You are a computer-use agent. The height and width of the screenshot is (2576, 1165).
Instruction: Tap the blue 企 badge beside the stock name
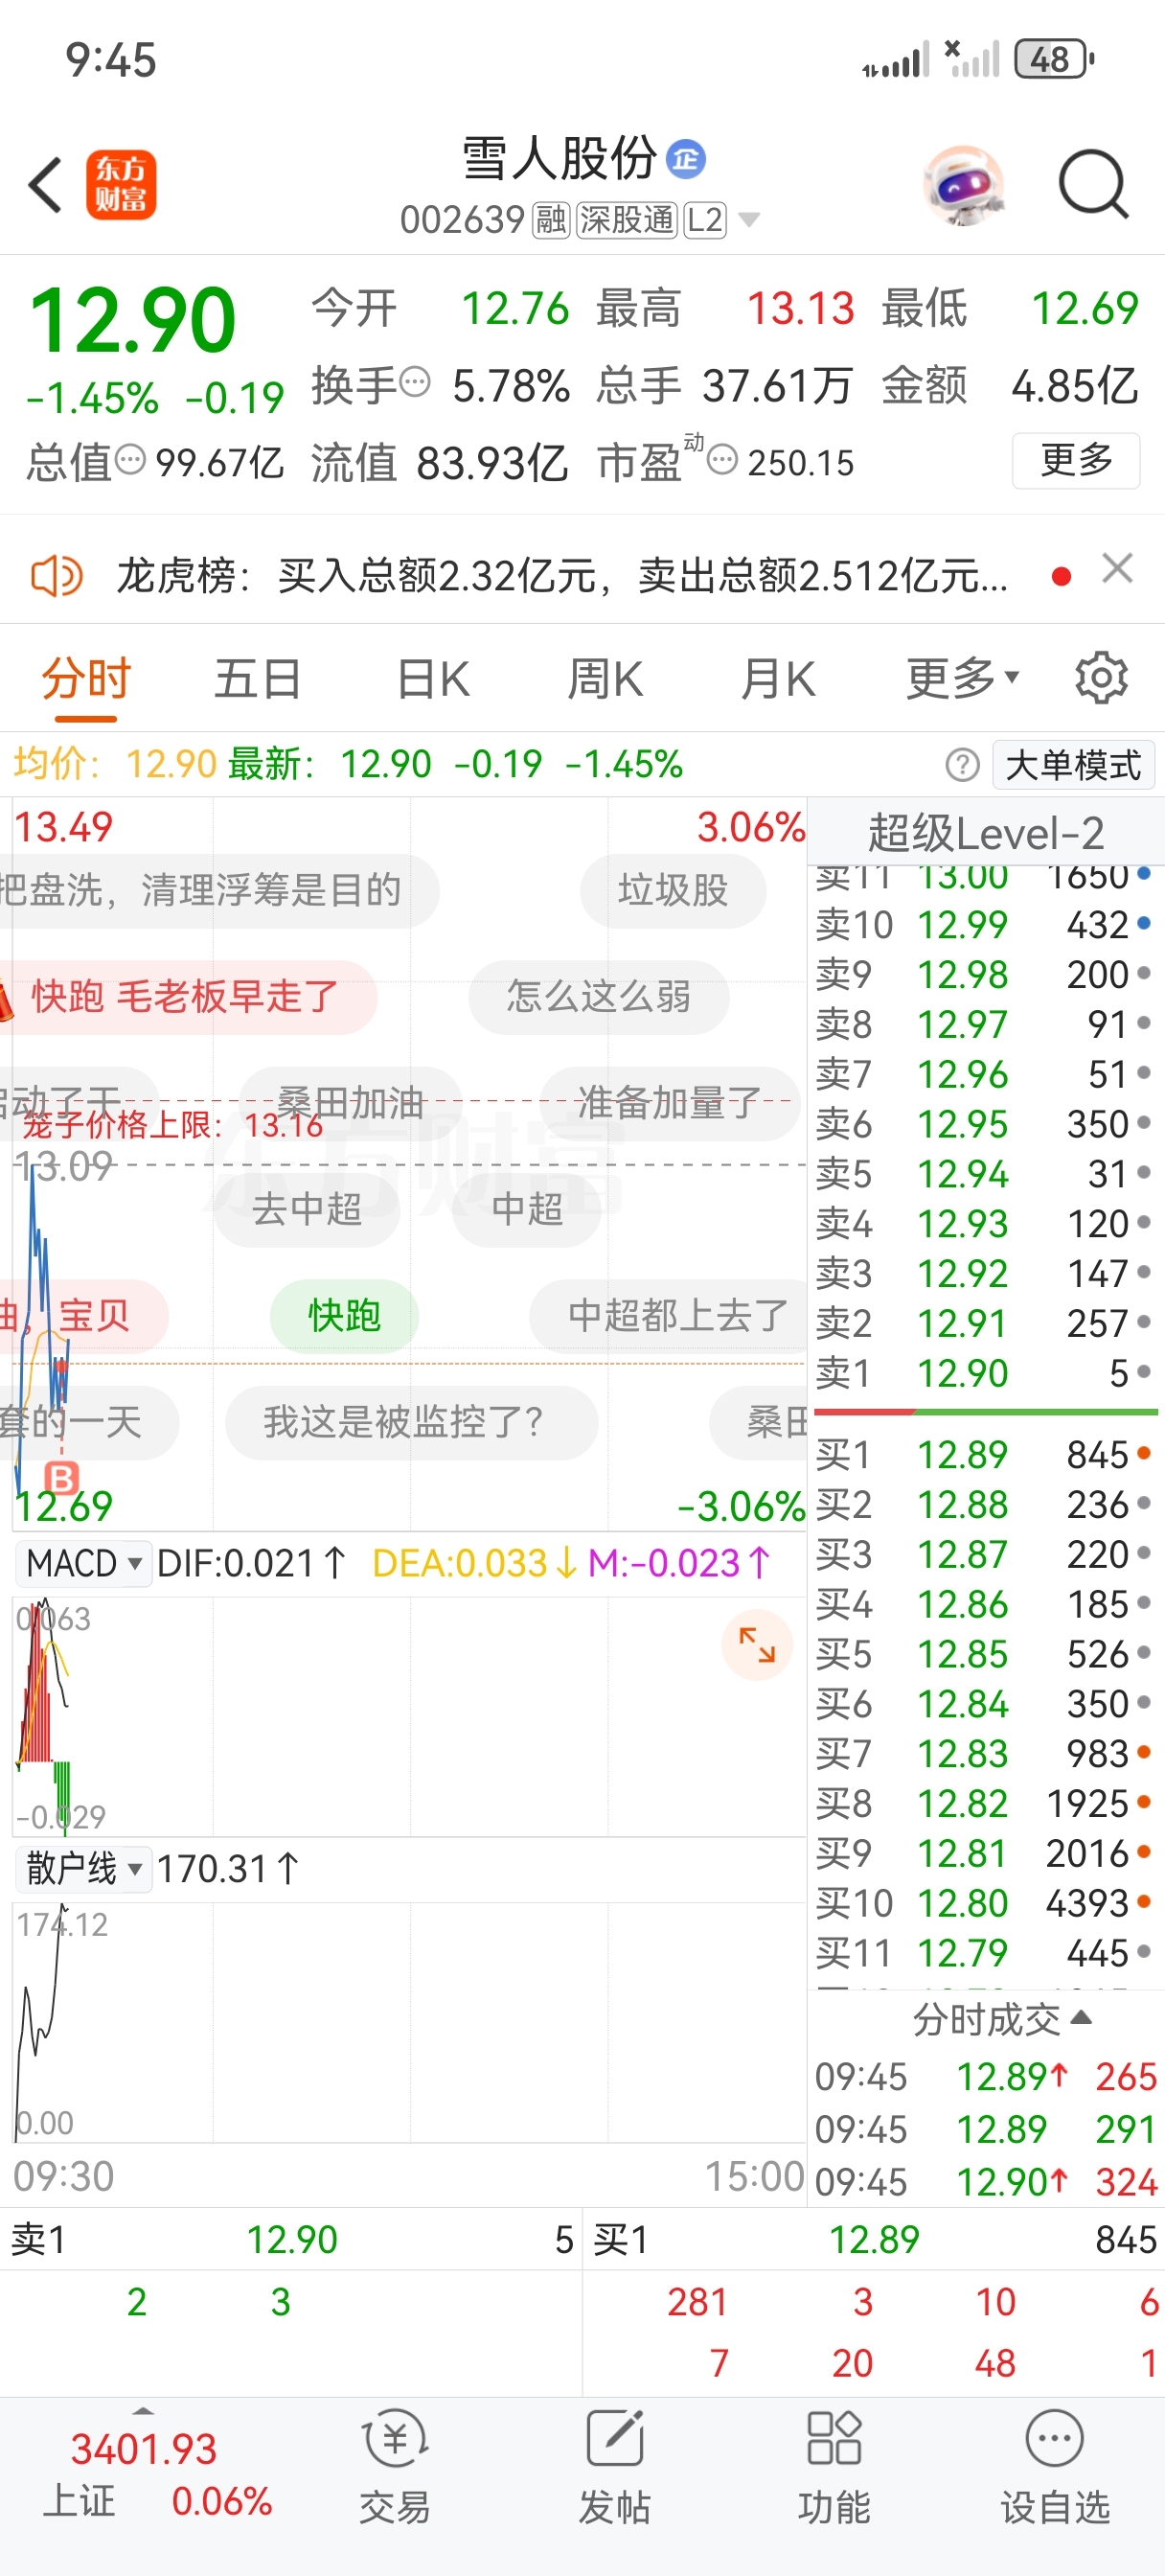(686, 159)
